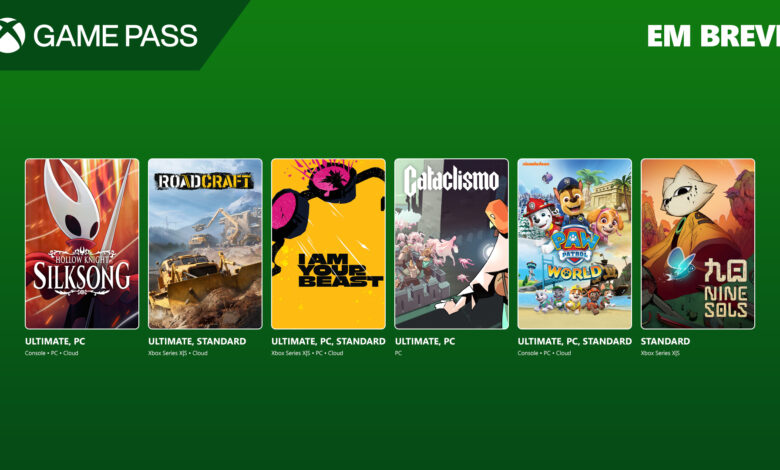Click the GAME PASS title text
The image size is (780, 470).
(x=115, y=36)
